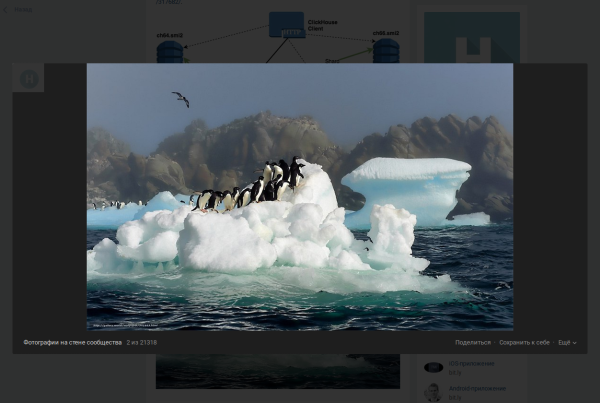Click Поделиться to share the photo
The height and width of the screenshot is (403, 600).
tap(473, 343)
